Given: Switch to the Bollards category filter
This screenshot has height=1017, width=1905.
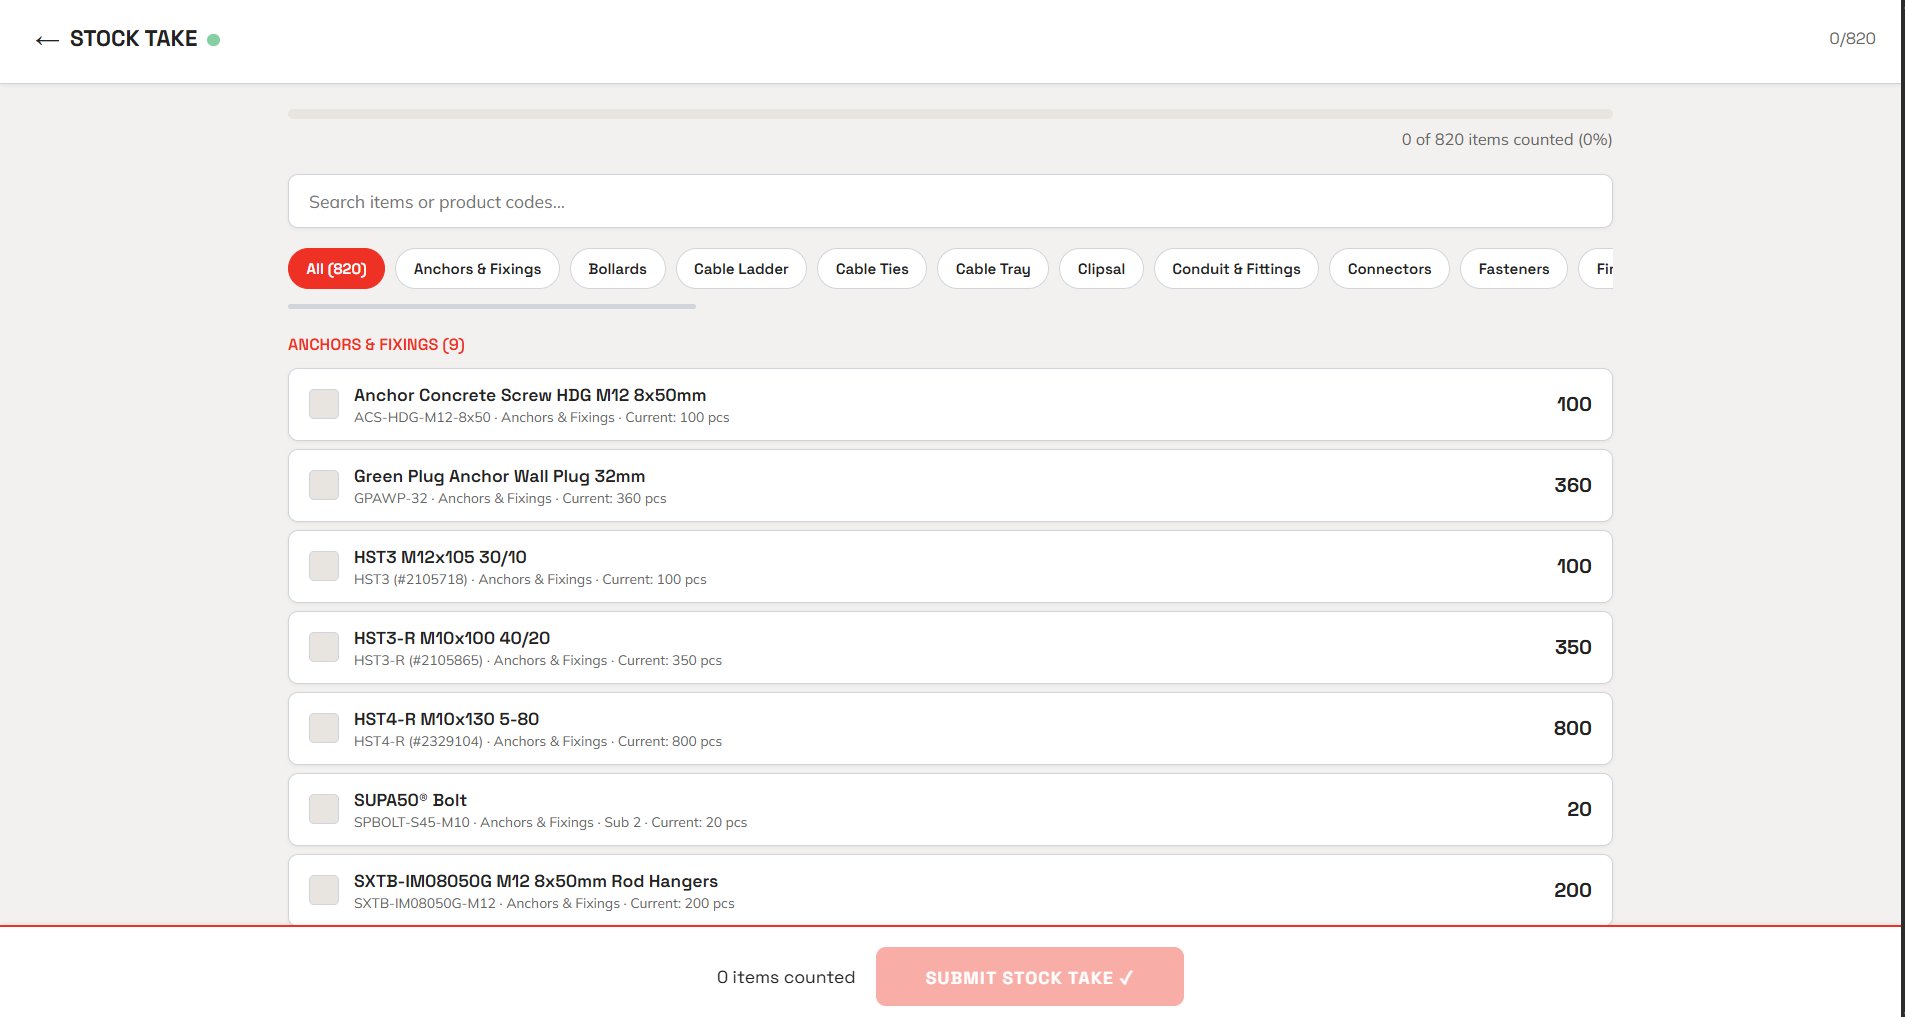Looking at the screenshot, I should point(617,268).
